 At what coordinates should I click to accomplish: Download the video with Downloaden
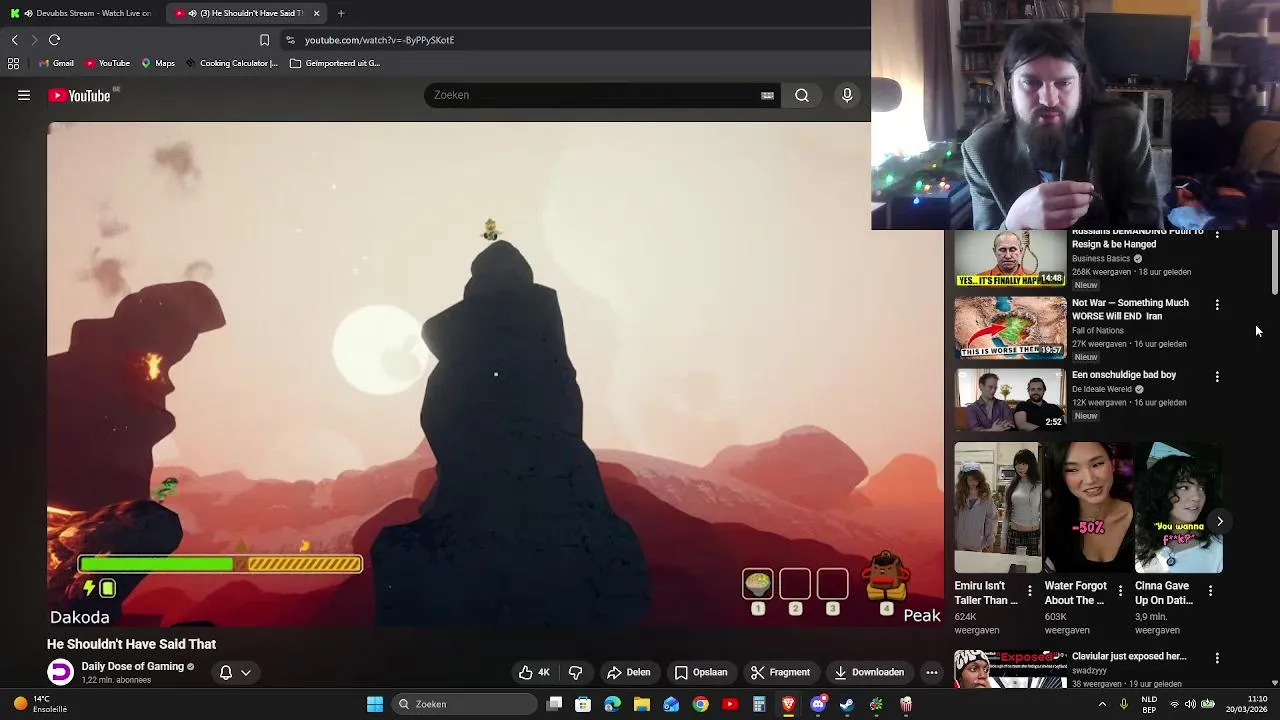(x=869, y=672)
